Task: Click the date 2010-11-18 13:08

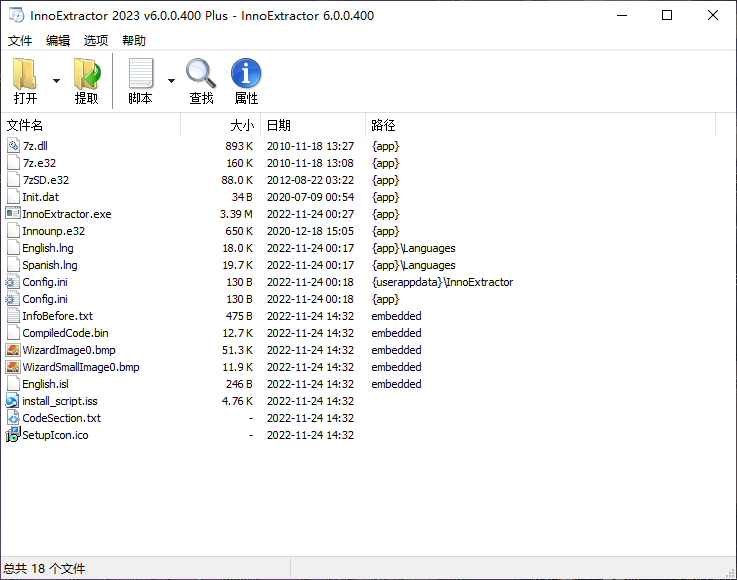Action: click(310, 163)
